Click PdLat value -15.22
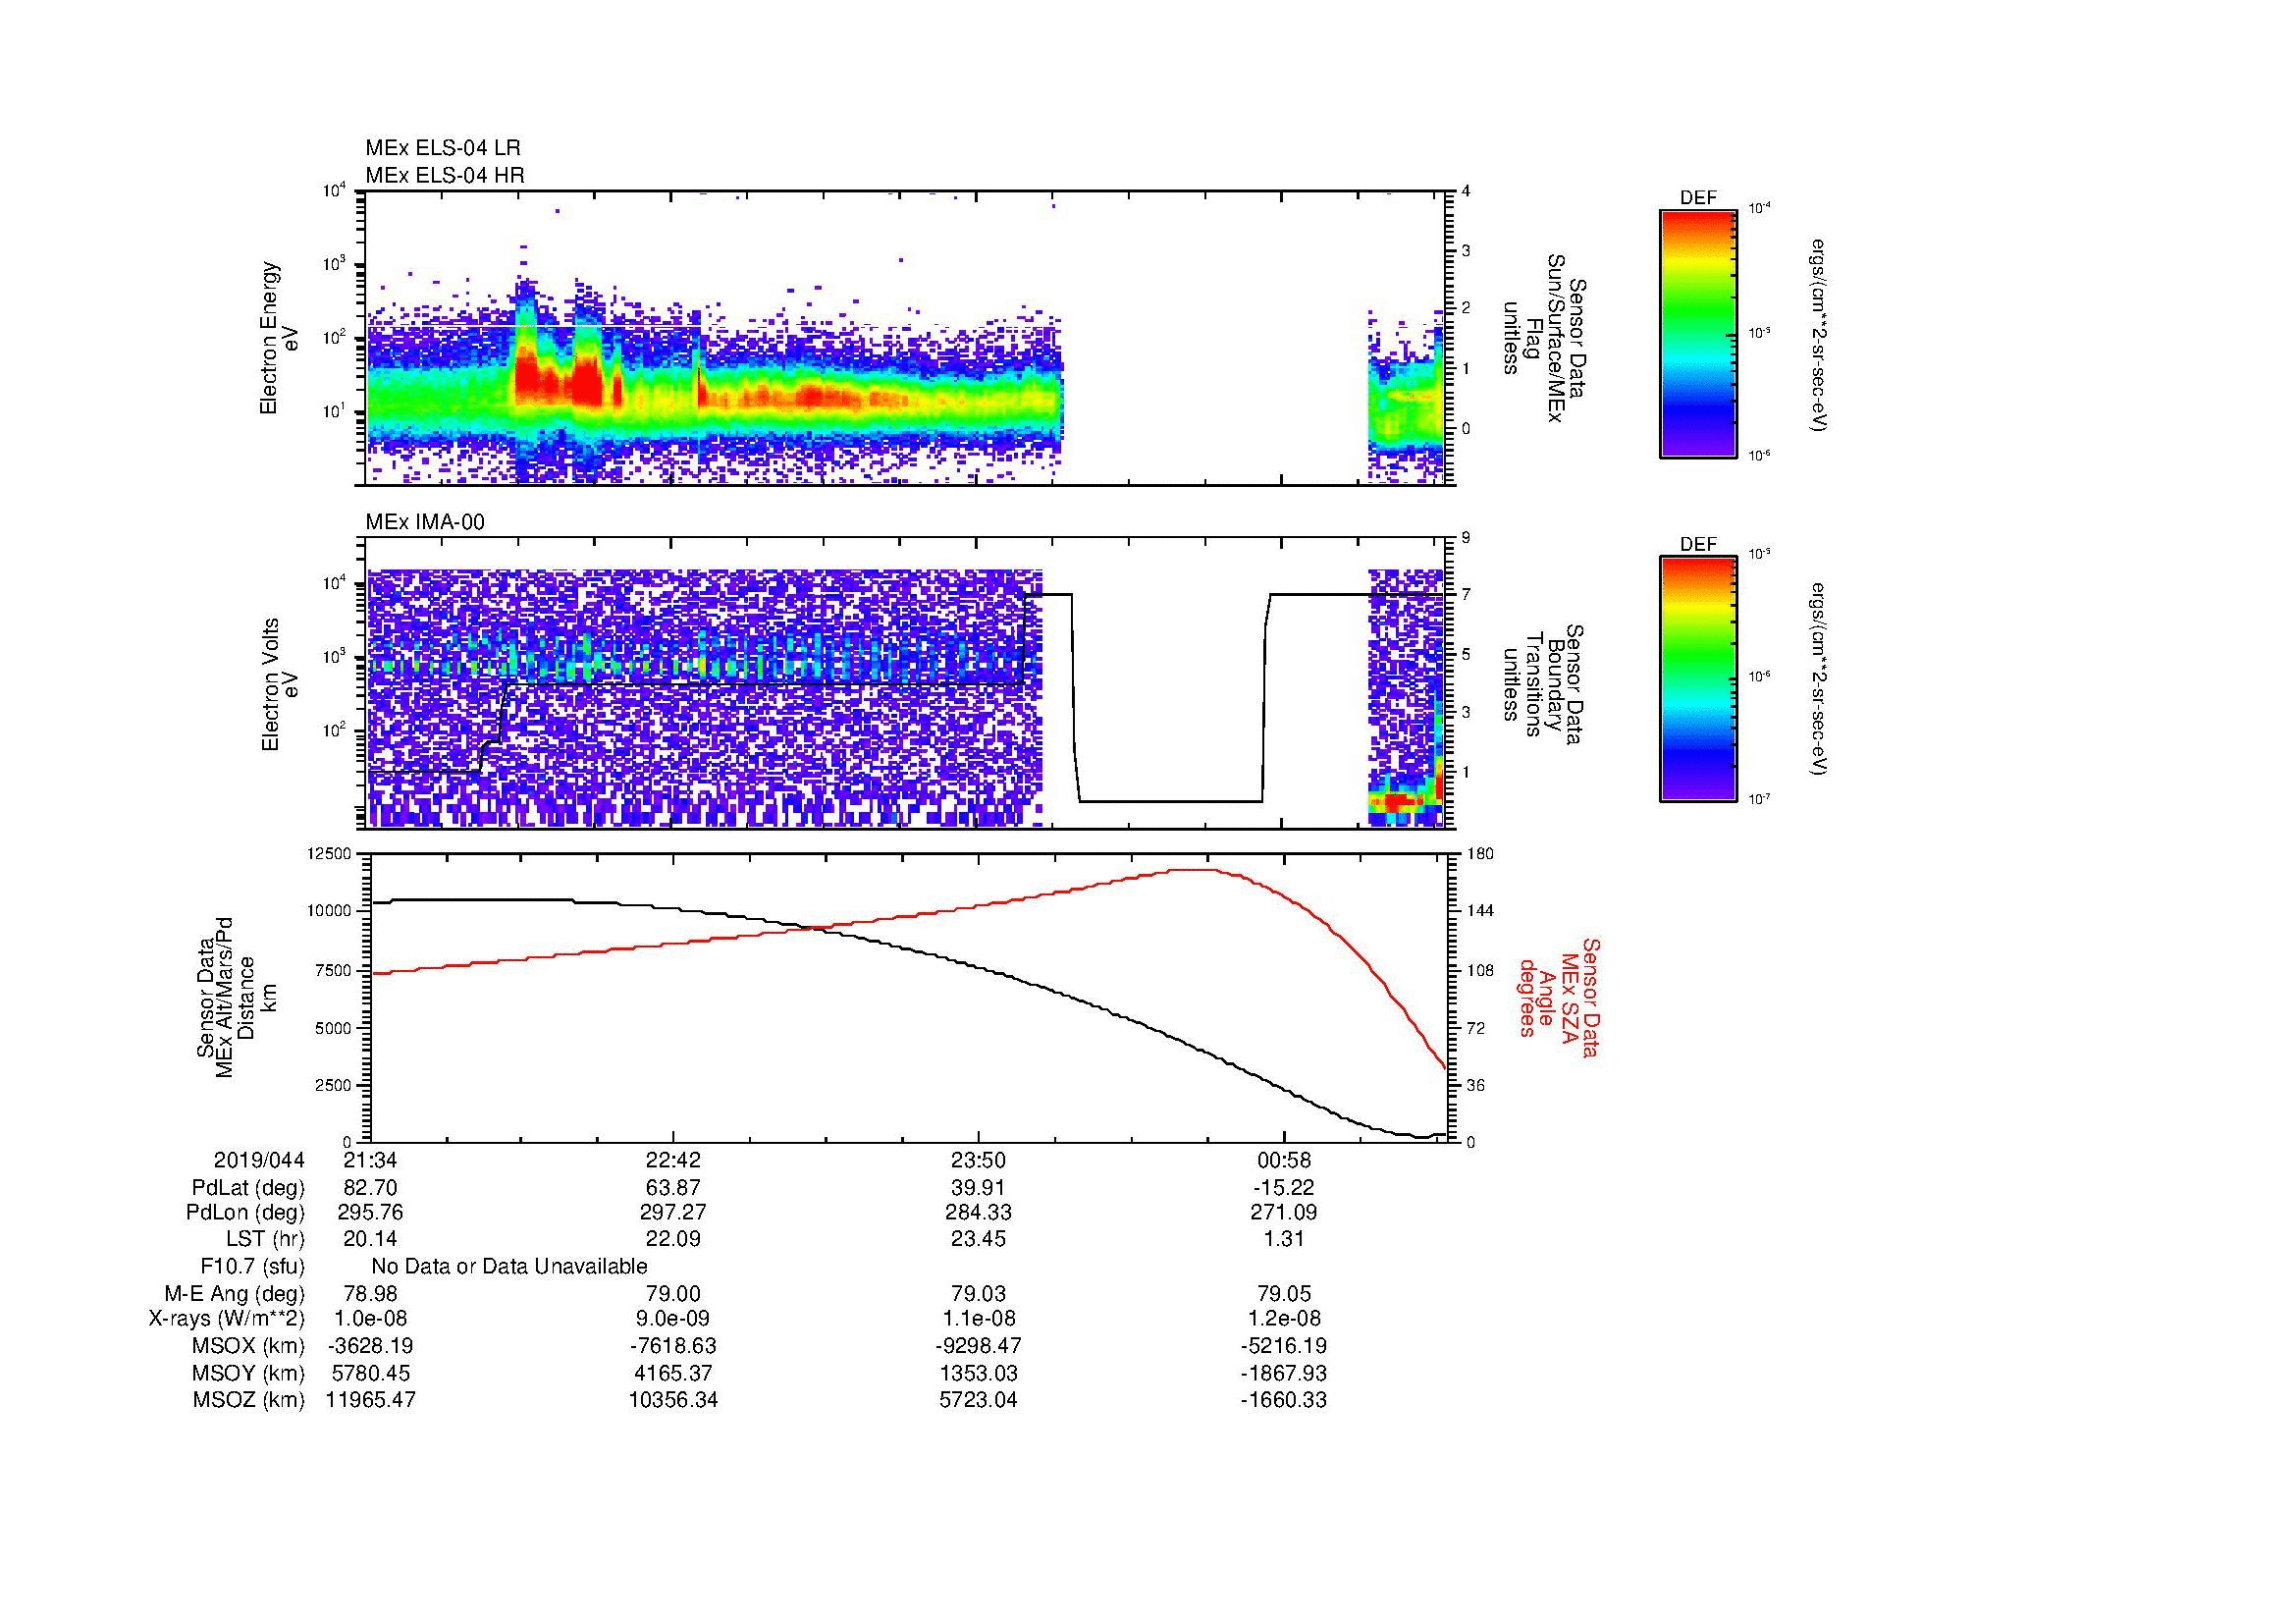The image size is (2296, 1623). pos(1283,1188)
